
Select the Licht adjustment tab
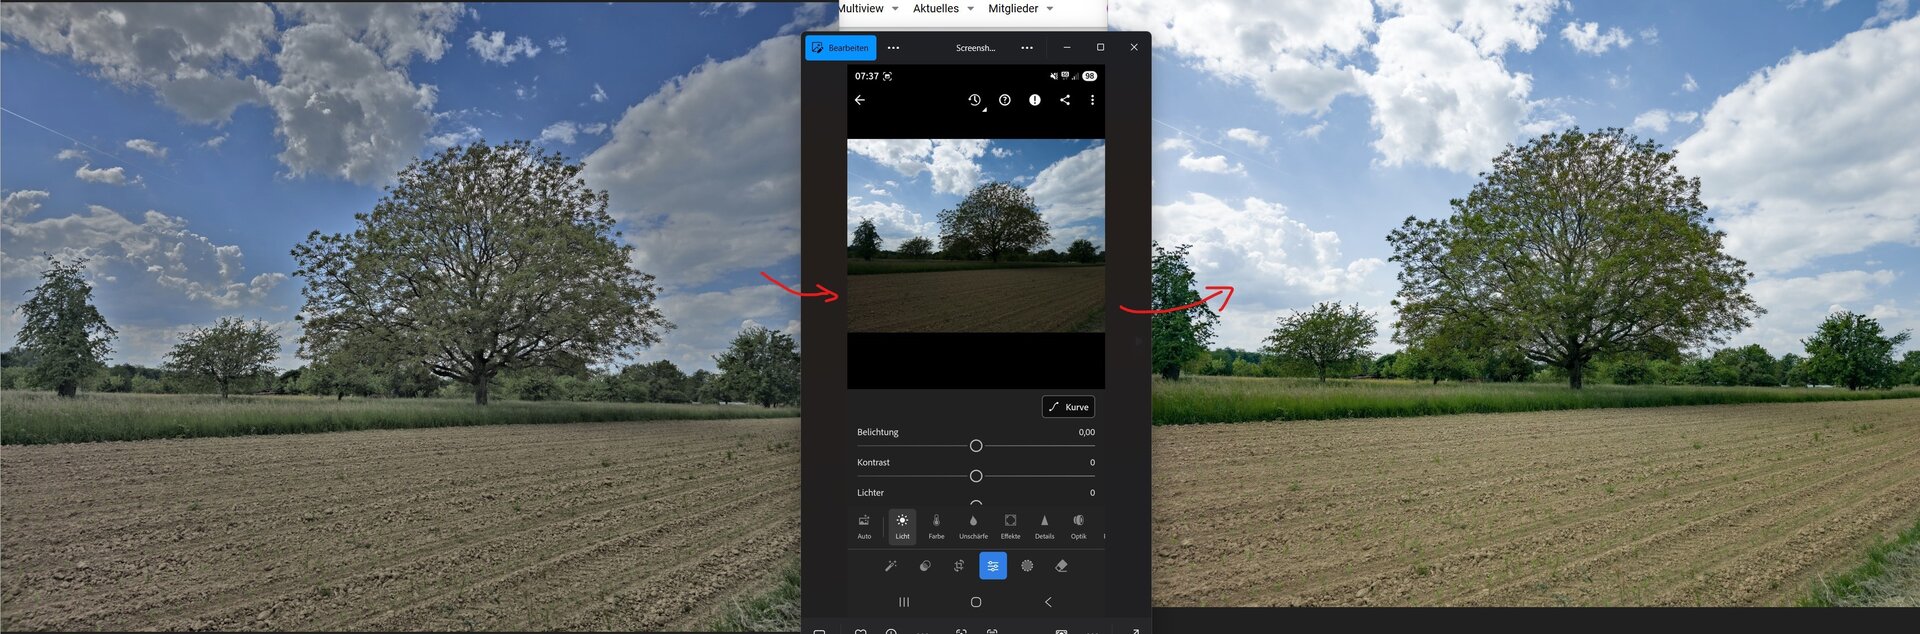pyautogui.click(x=902, y=526)
